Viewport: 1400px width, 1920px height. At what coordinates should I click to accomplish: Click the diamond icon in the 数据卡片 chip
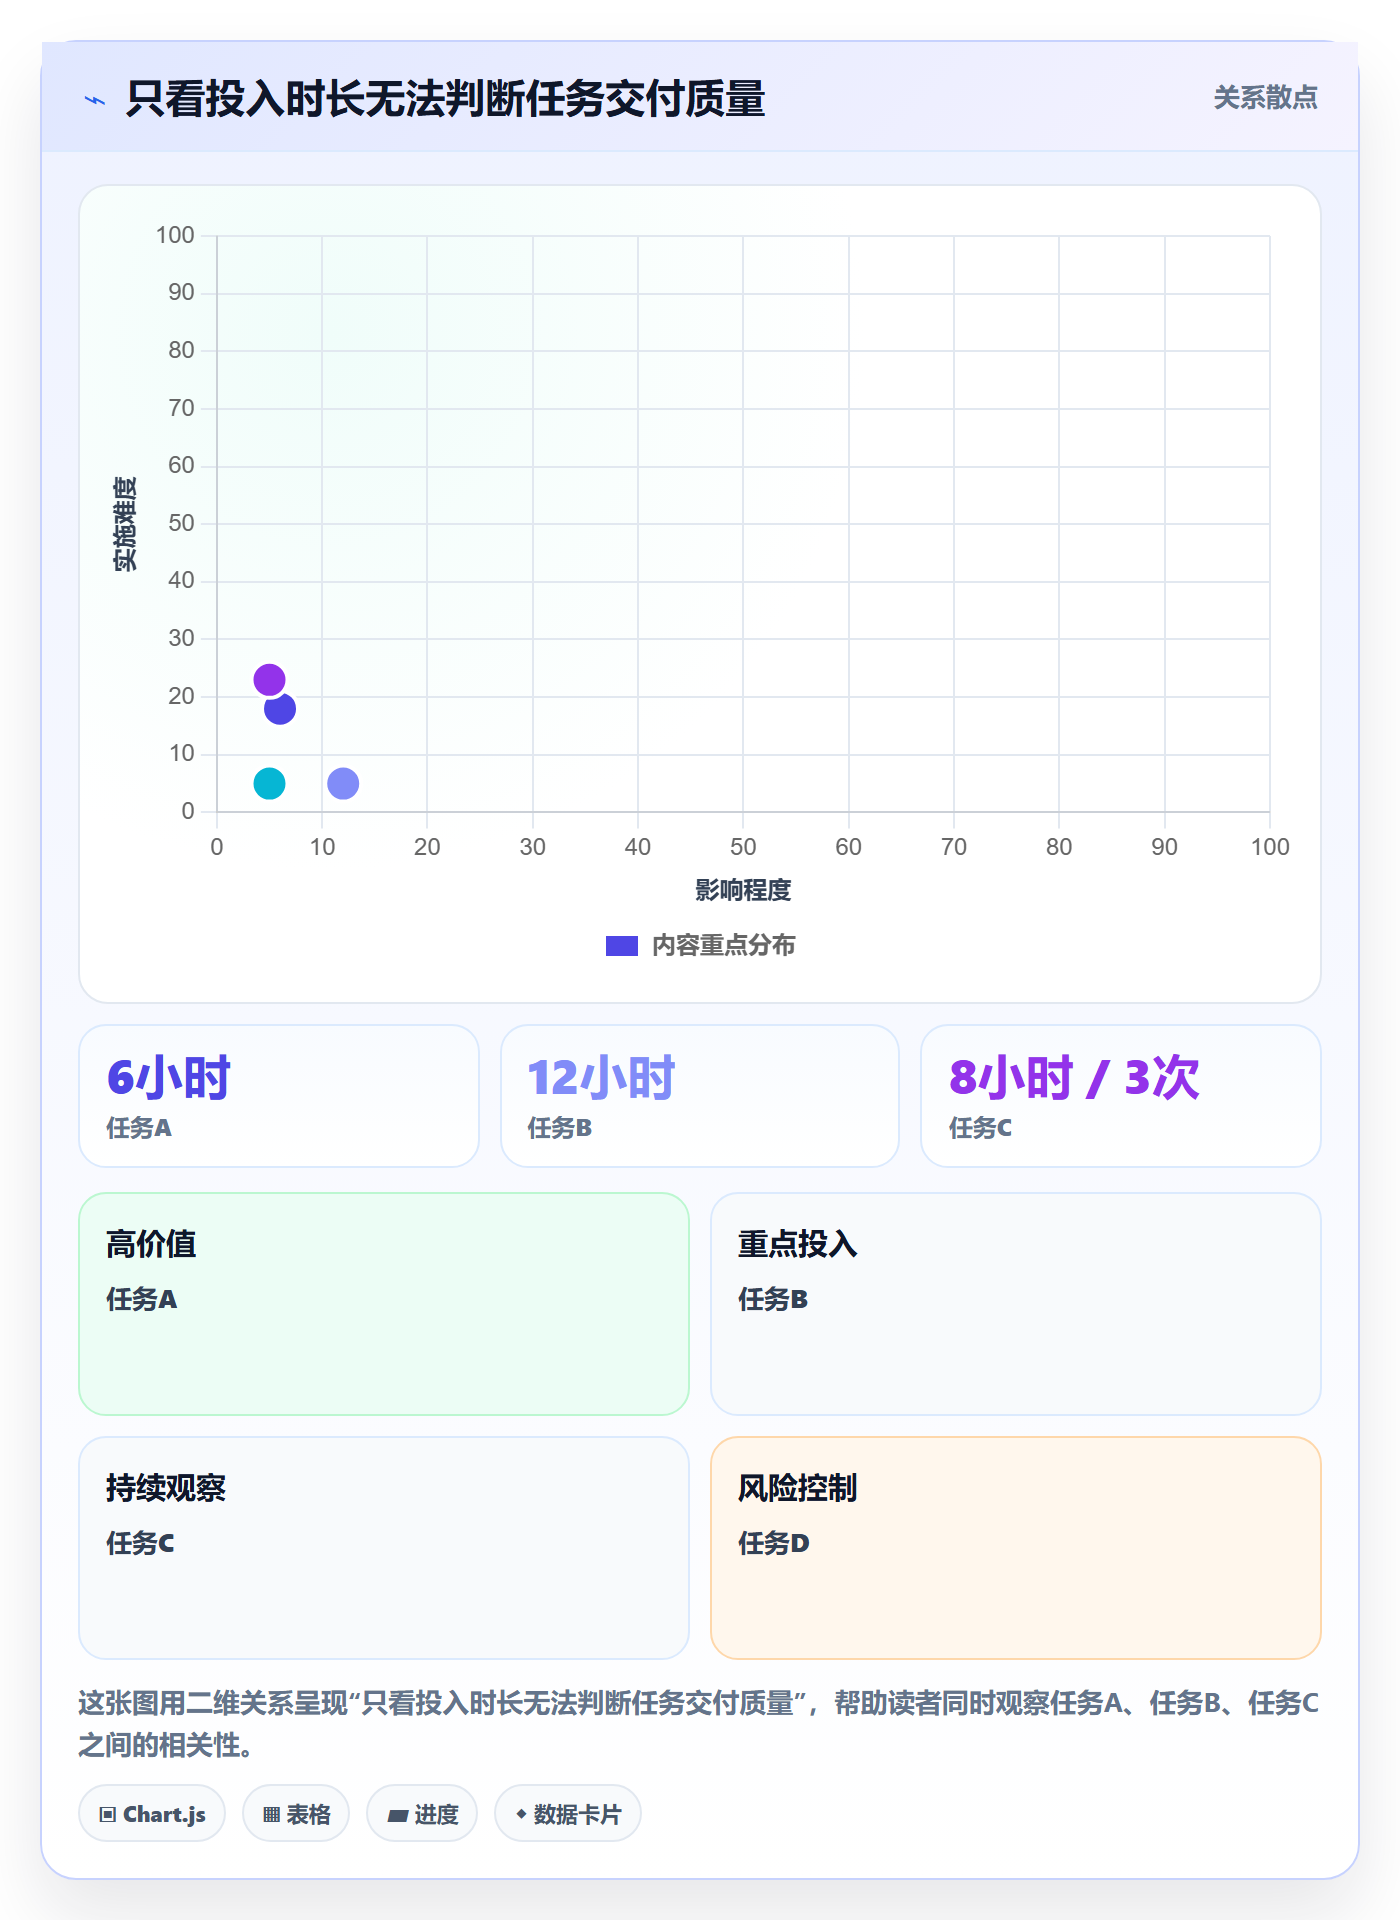[521, 1813]
